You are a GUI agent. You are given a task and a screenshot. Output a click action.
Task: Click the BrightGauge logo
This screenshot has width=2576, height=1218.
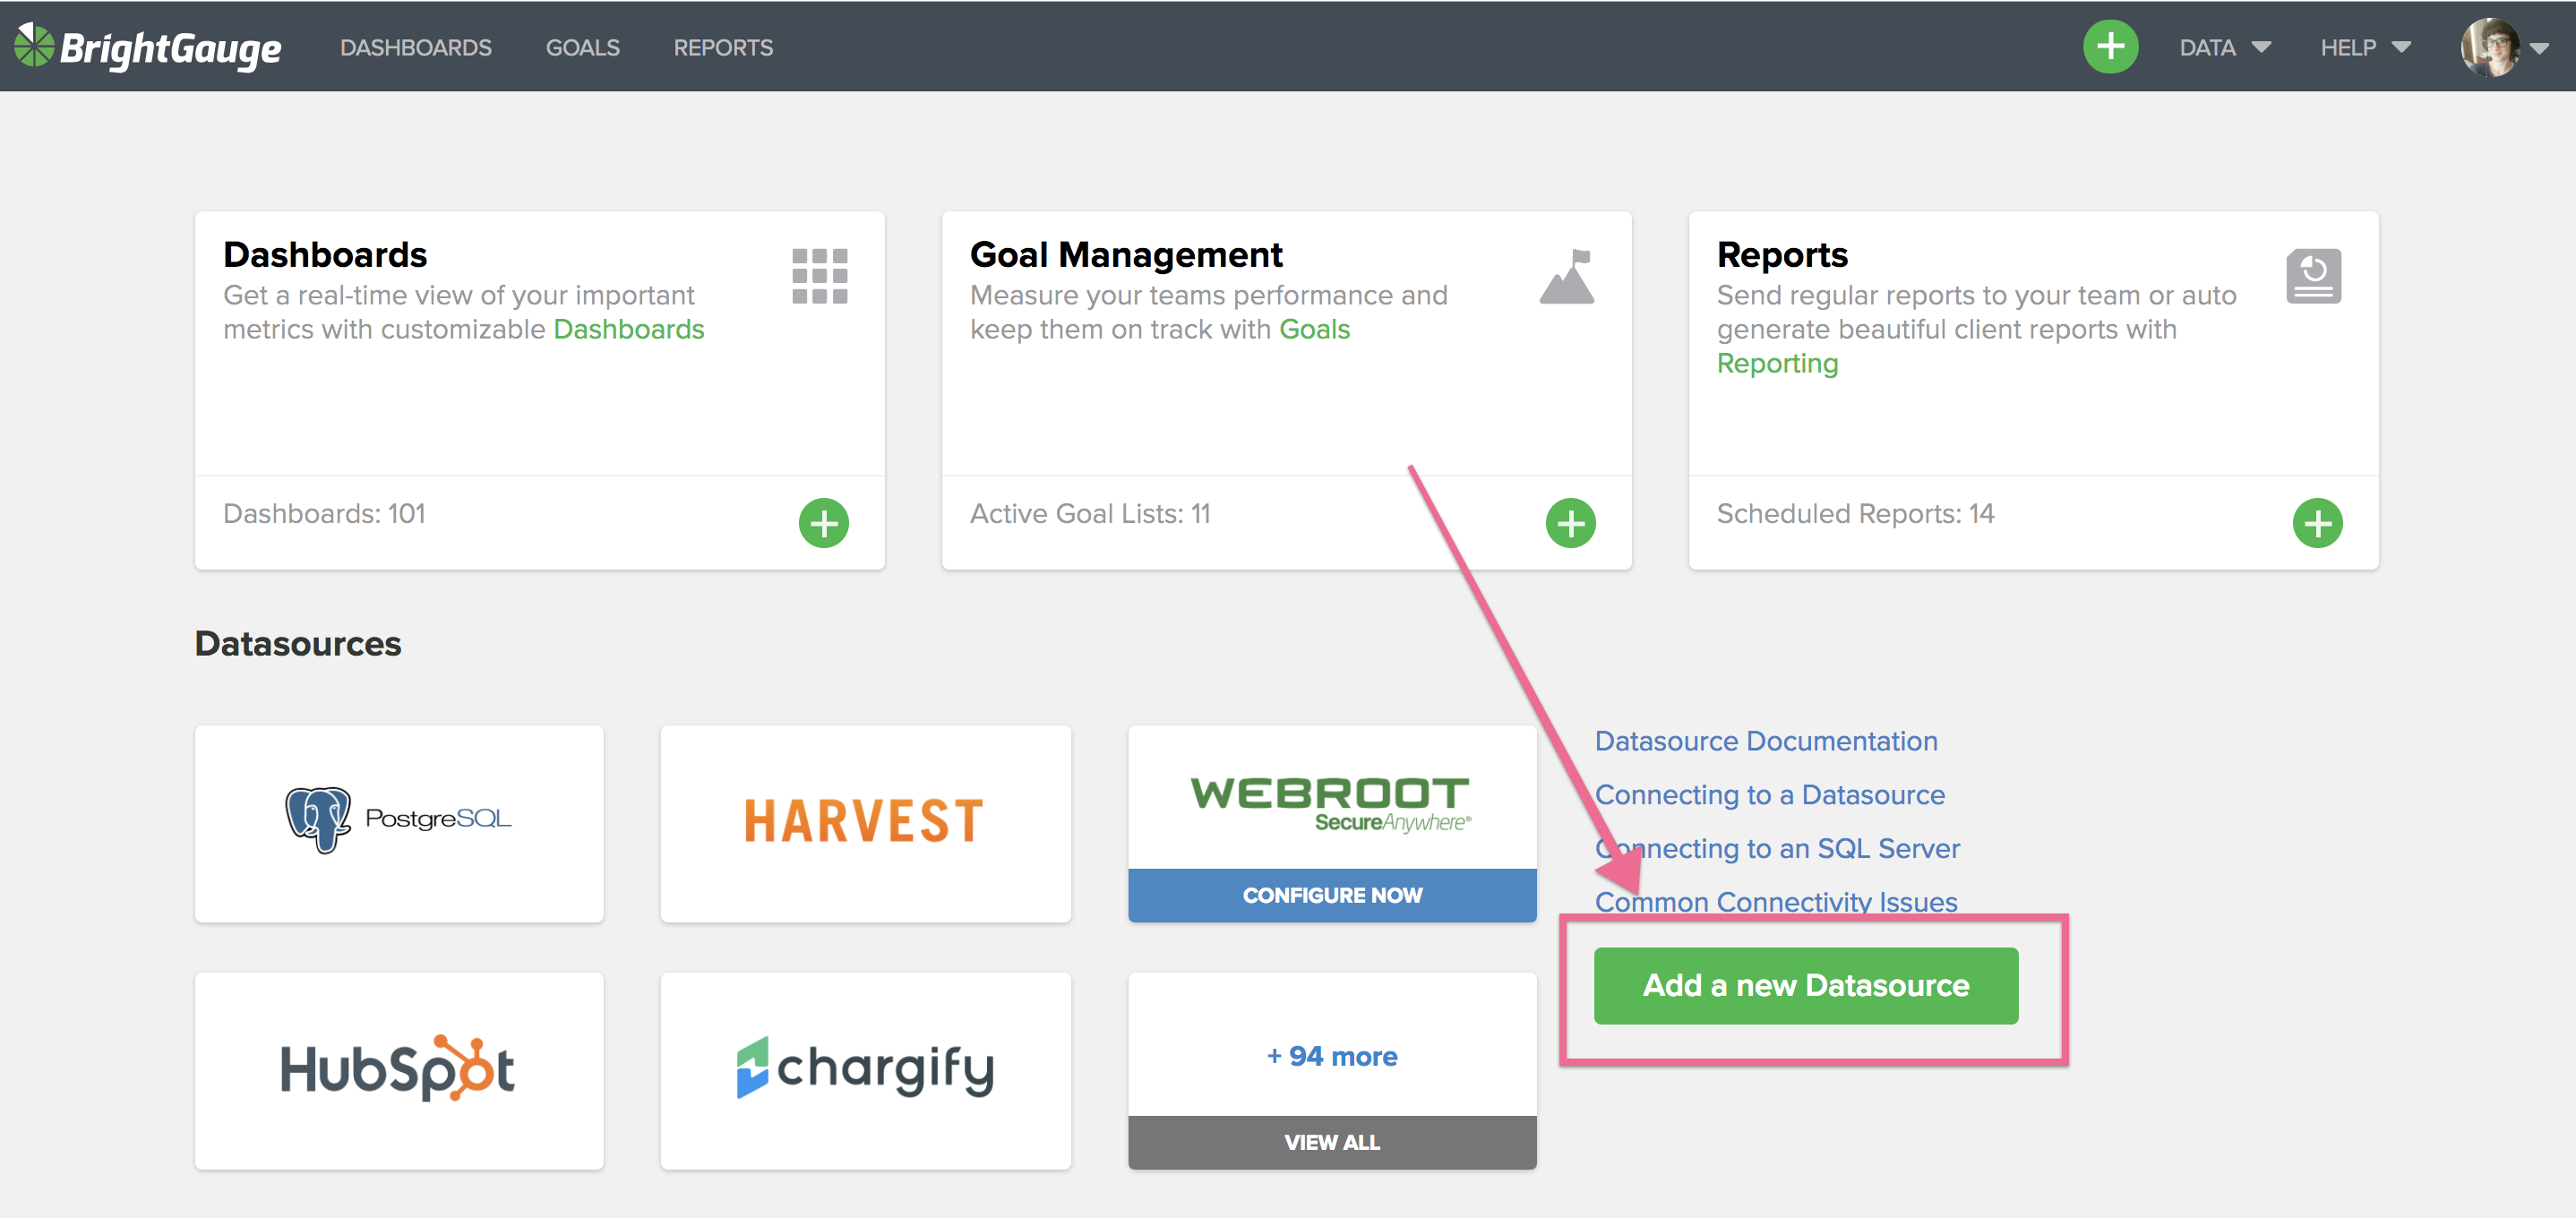click(x=148, y=47)
